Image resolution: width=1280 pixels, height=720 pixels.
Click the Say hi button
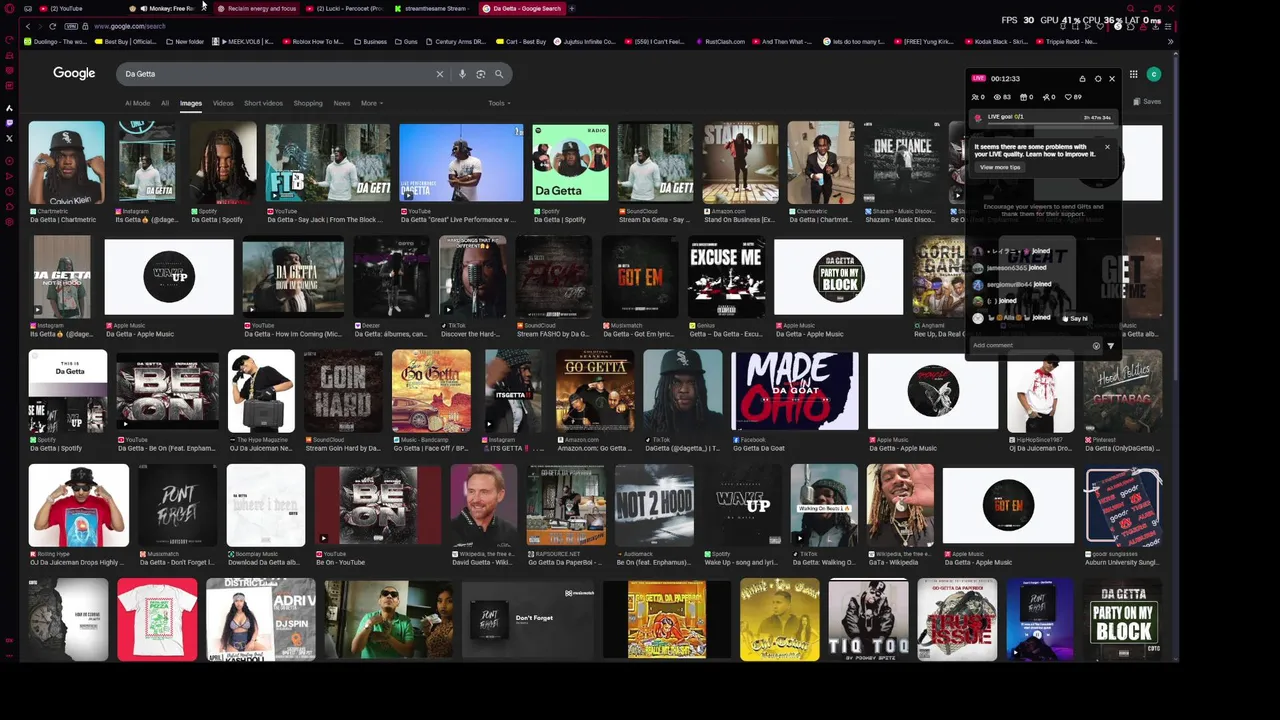(x=1075, y=318)
